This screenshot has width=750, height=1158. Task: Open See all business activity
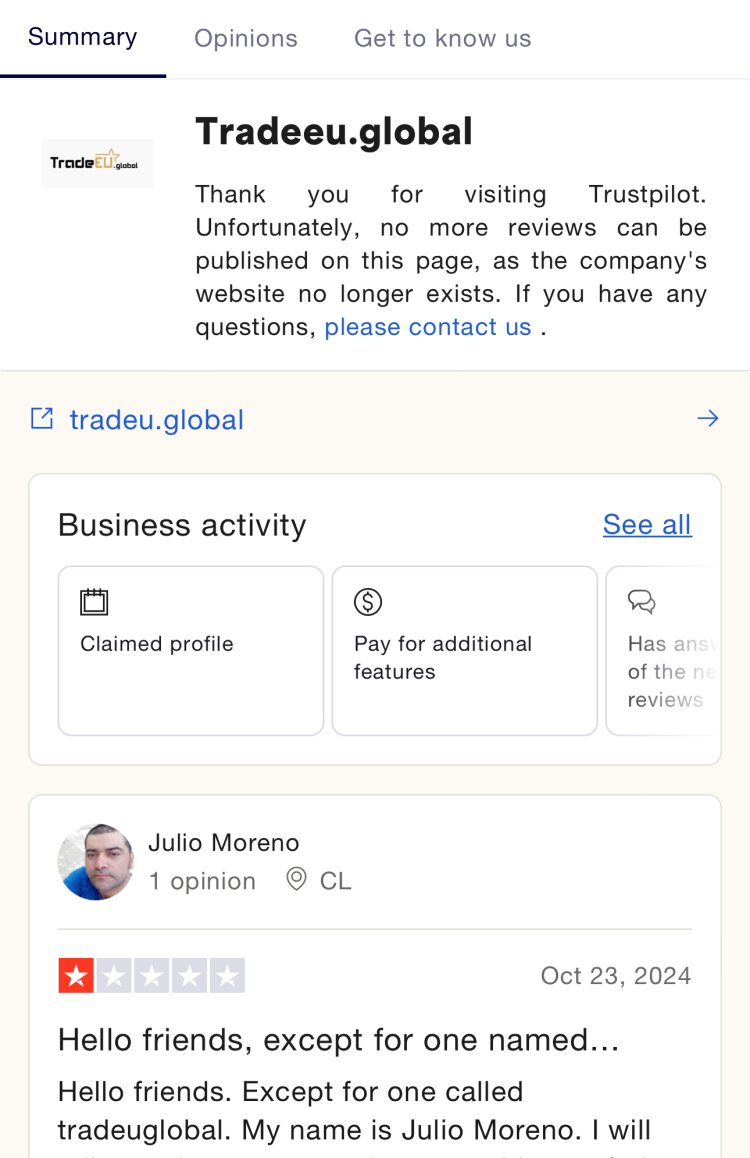647,525
